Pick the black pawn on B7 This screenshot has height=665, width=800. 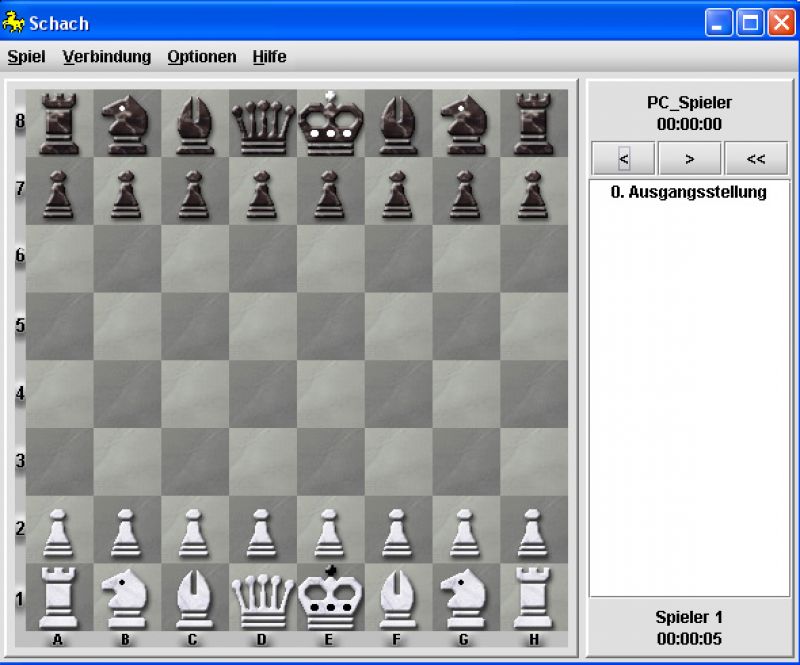[x=126, y=194]
